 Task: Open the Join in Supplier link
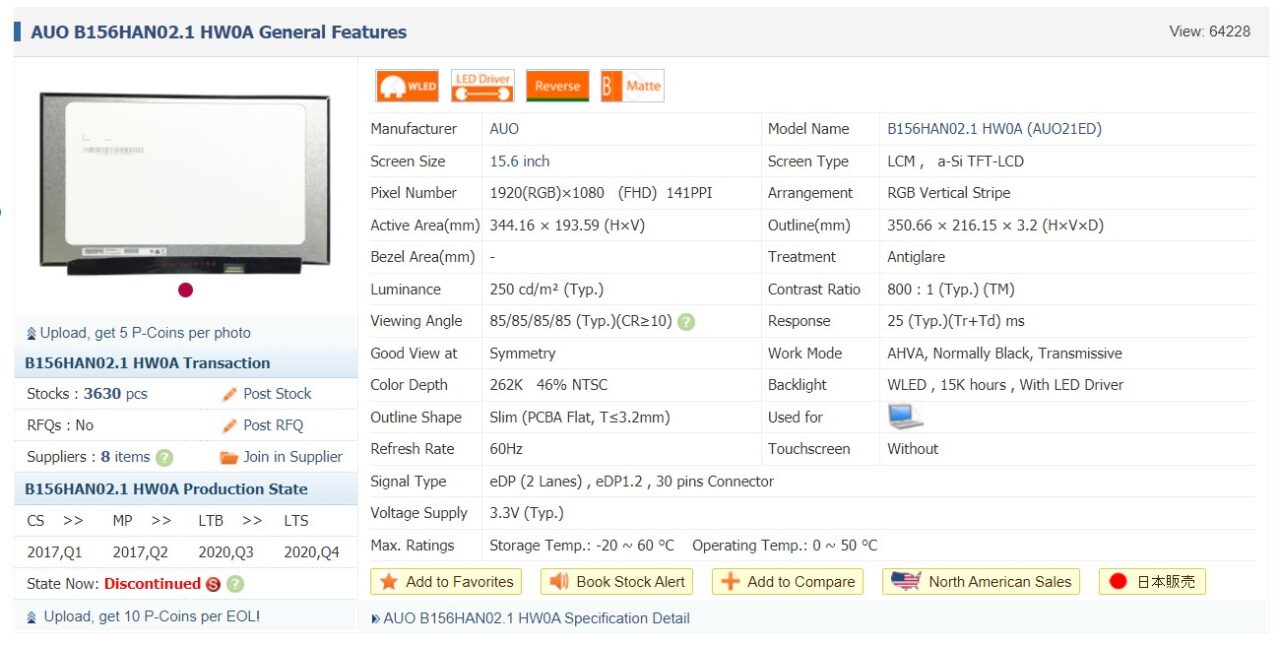(x=293, y=457)
